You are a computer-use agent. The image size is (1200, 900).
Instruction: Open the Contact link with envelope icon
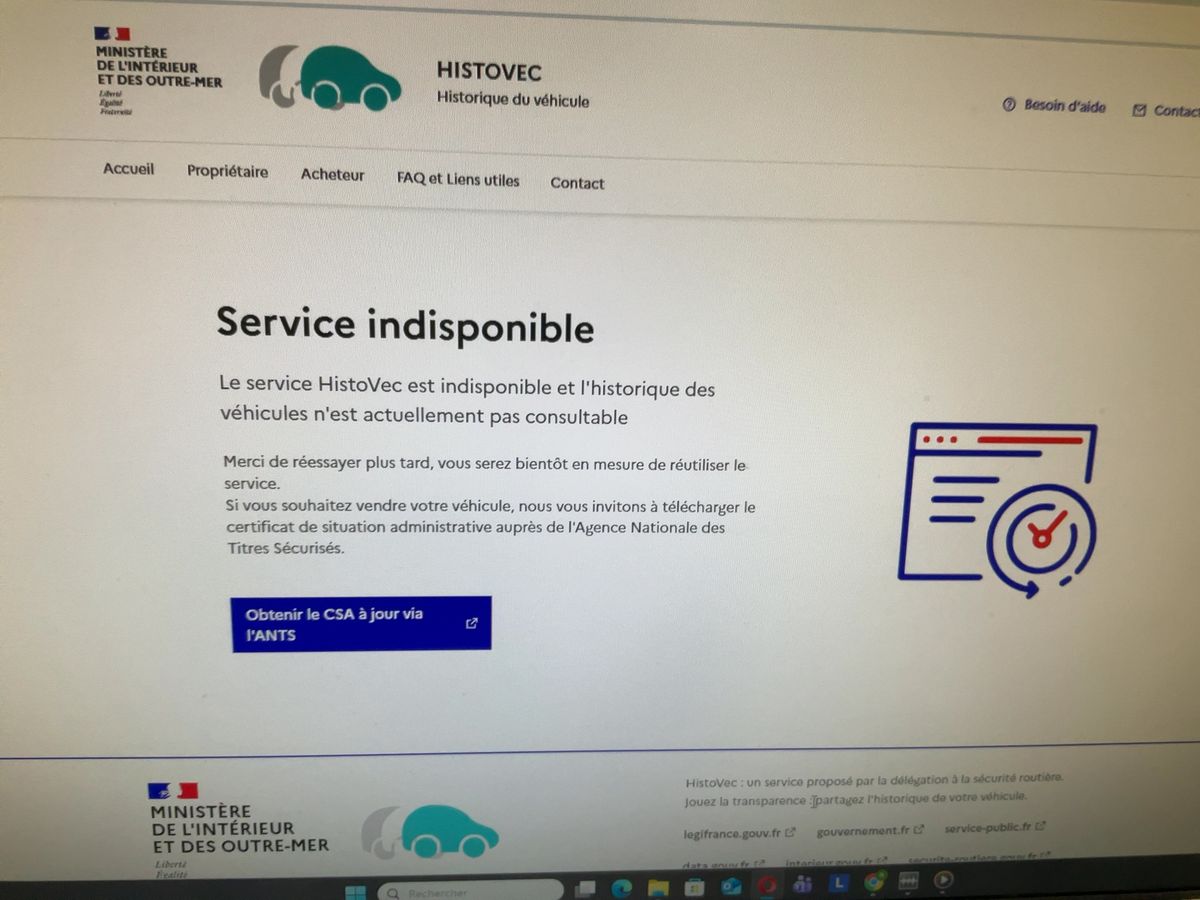(x=1166, y=110)
